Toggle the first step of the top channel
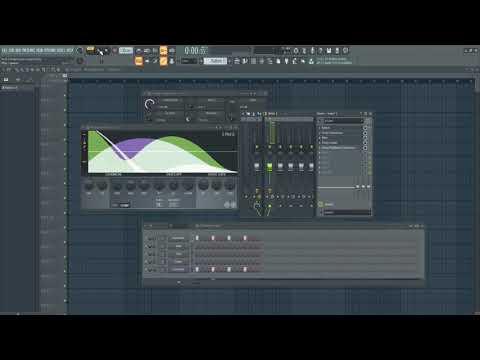This screenshot has height=360, width=480. (x=197, y=238)
